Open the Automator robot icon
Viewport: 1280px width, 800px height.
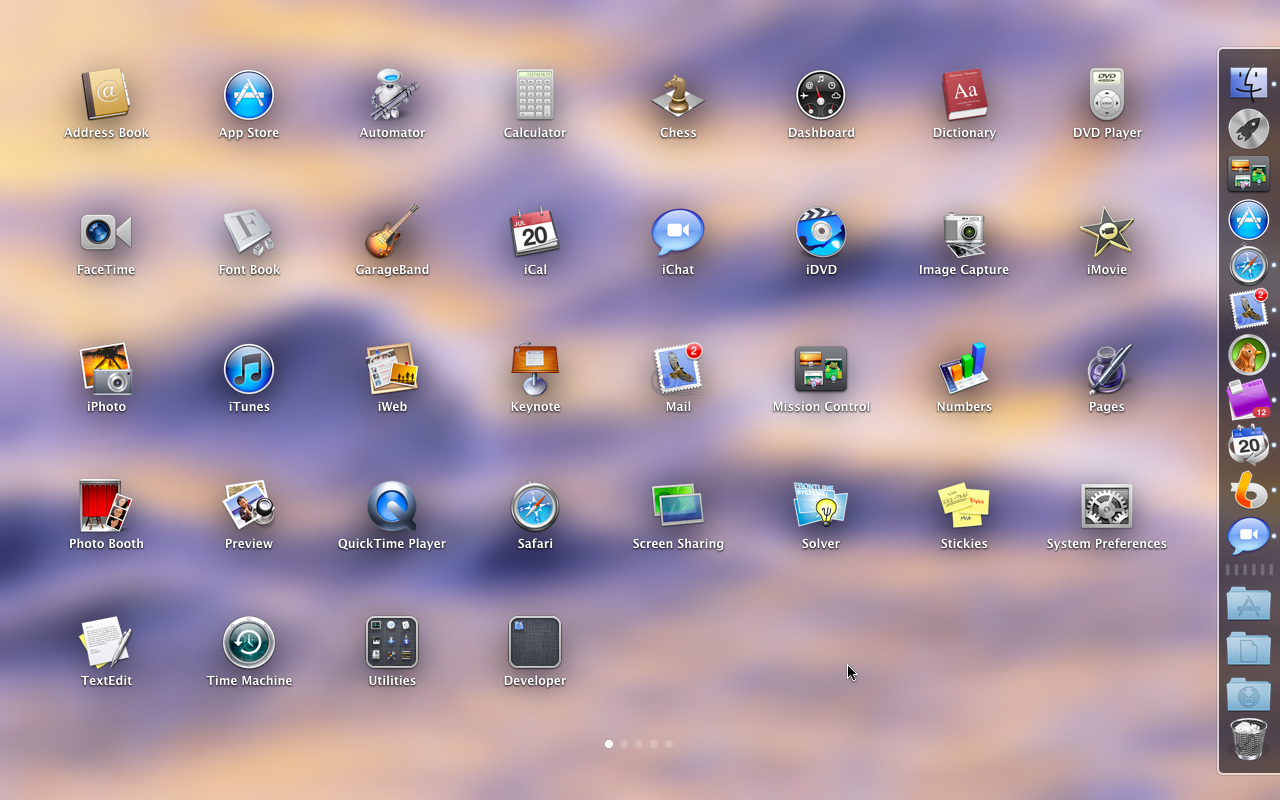point(392,95)
